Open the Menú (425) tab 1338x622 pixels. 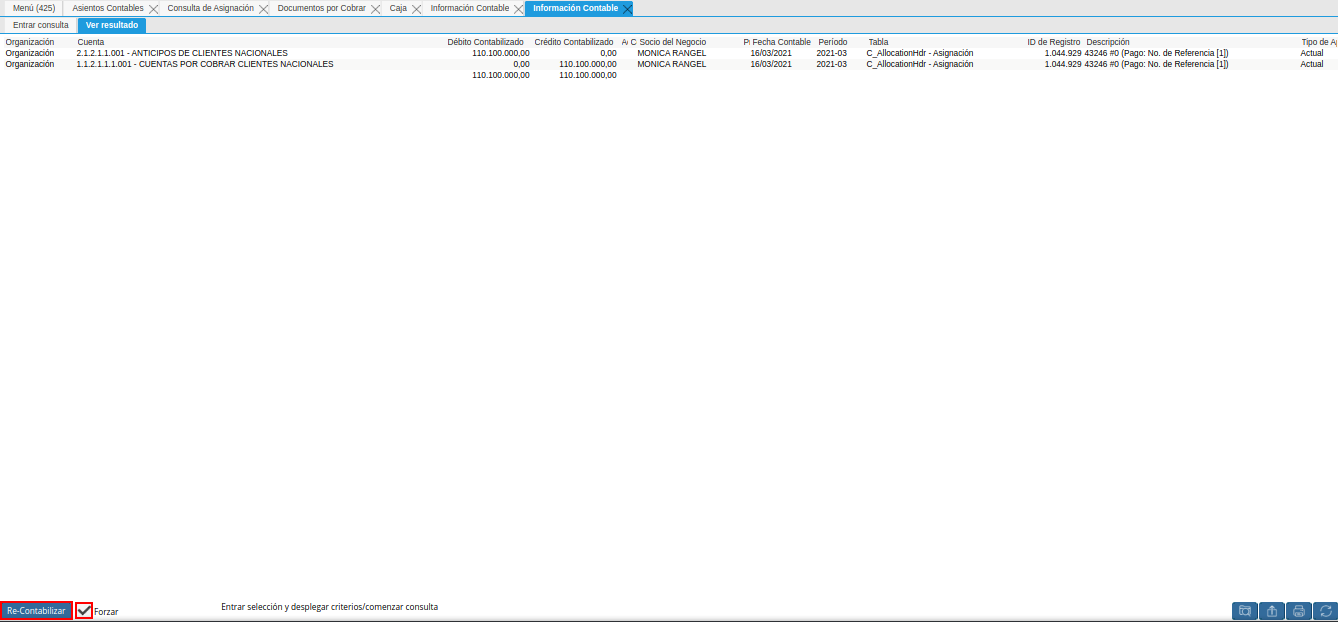point(34,8)
